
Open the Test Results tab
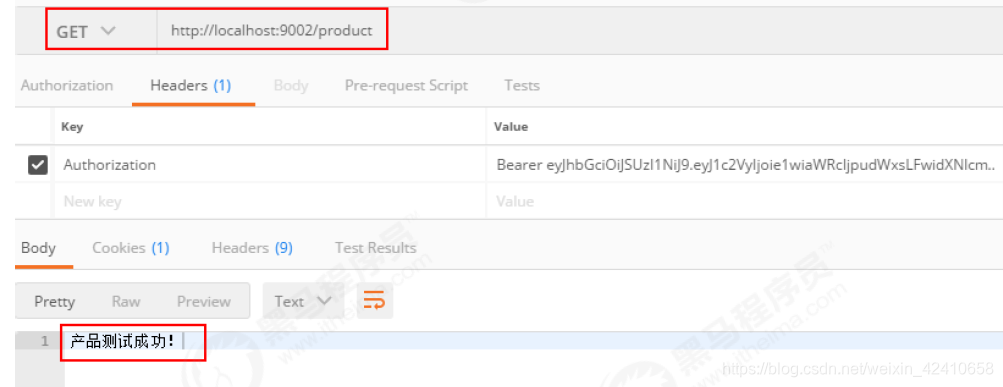coord(375,248)
